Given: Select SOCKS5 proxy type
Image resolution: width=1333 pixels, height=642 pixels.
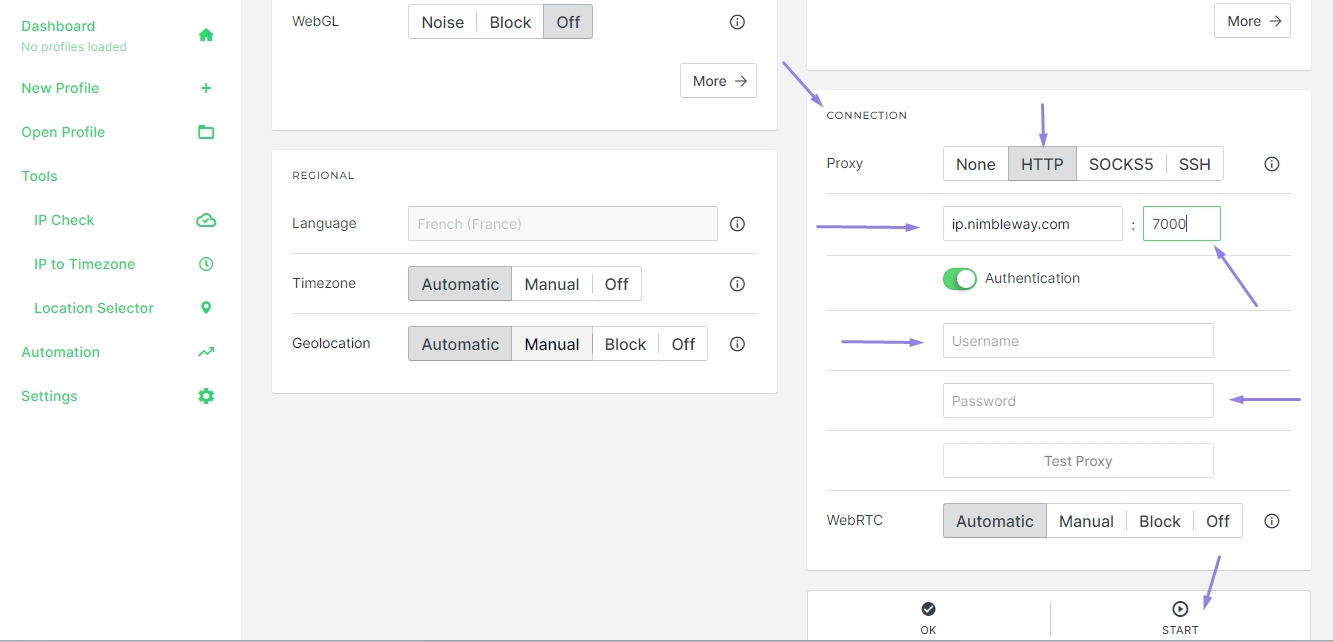Looking at the screenshot, I should click(x=1120, y=164).
